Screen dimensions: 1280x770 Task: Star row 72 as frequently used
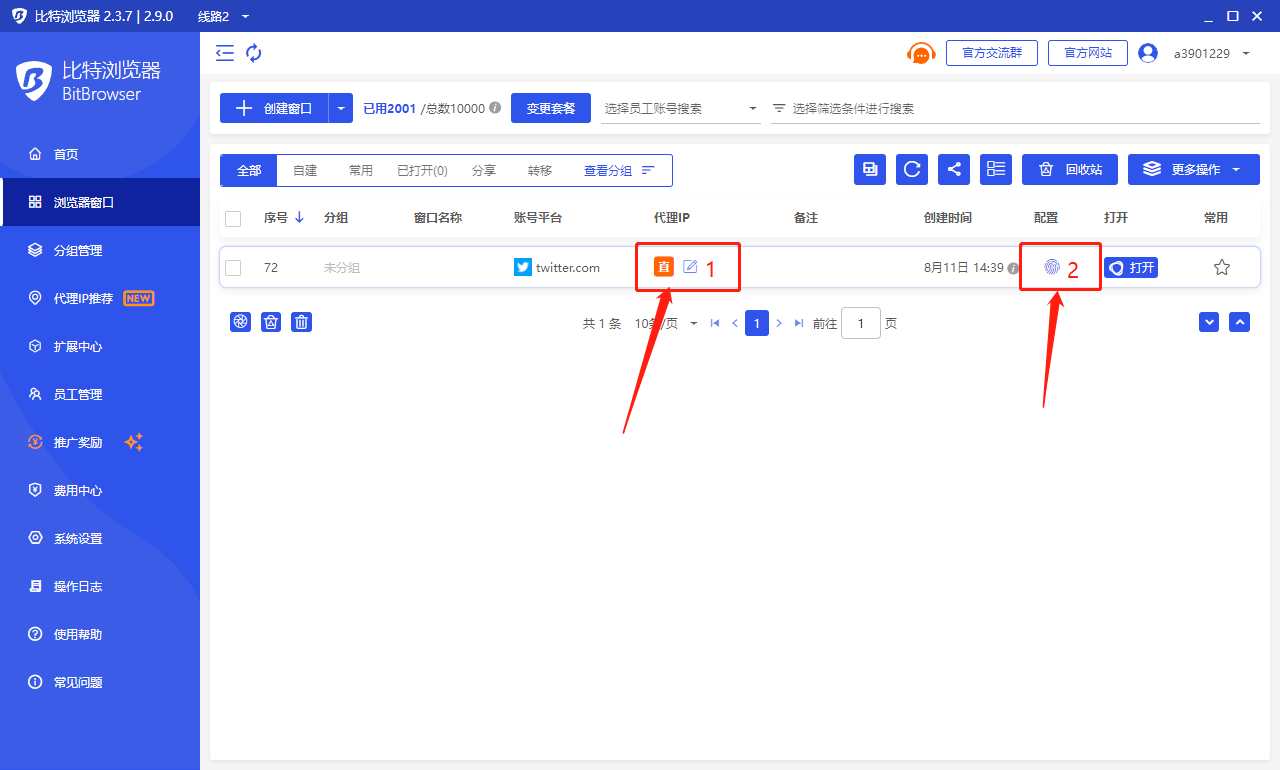pos(1221,267)
